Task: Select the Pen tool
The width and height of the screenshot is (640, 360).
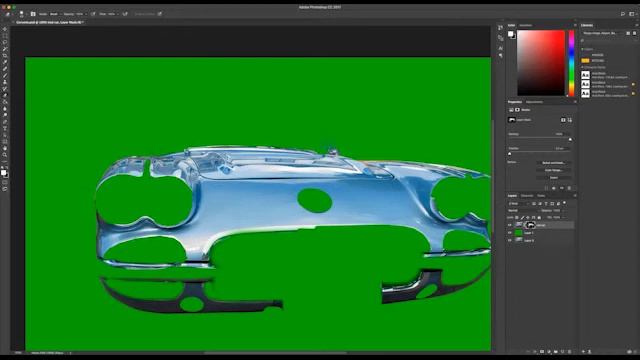Action: (5, 122)
